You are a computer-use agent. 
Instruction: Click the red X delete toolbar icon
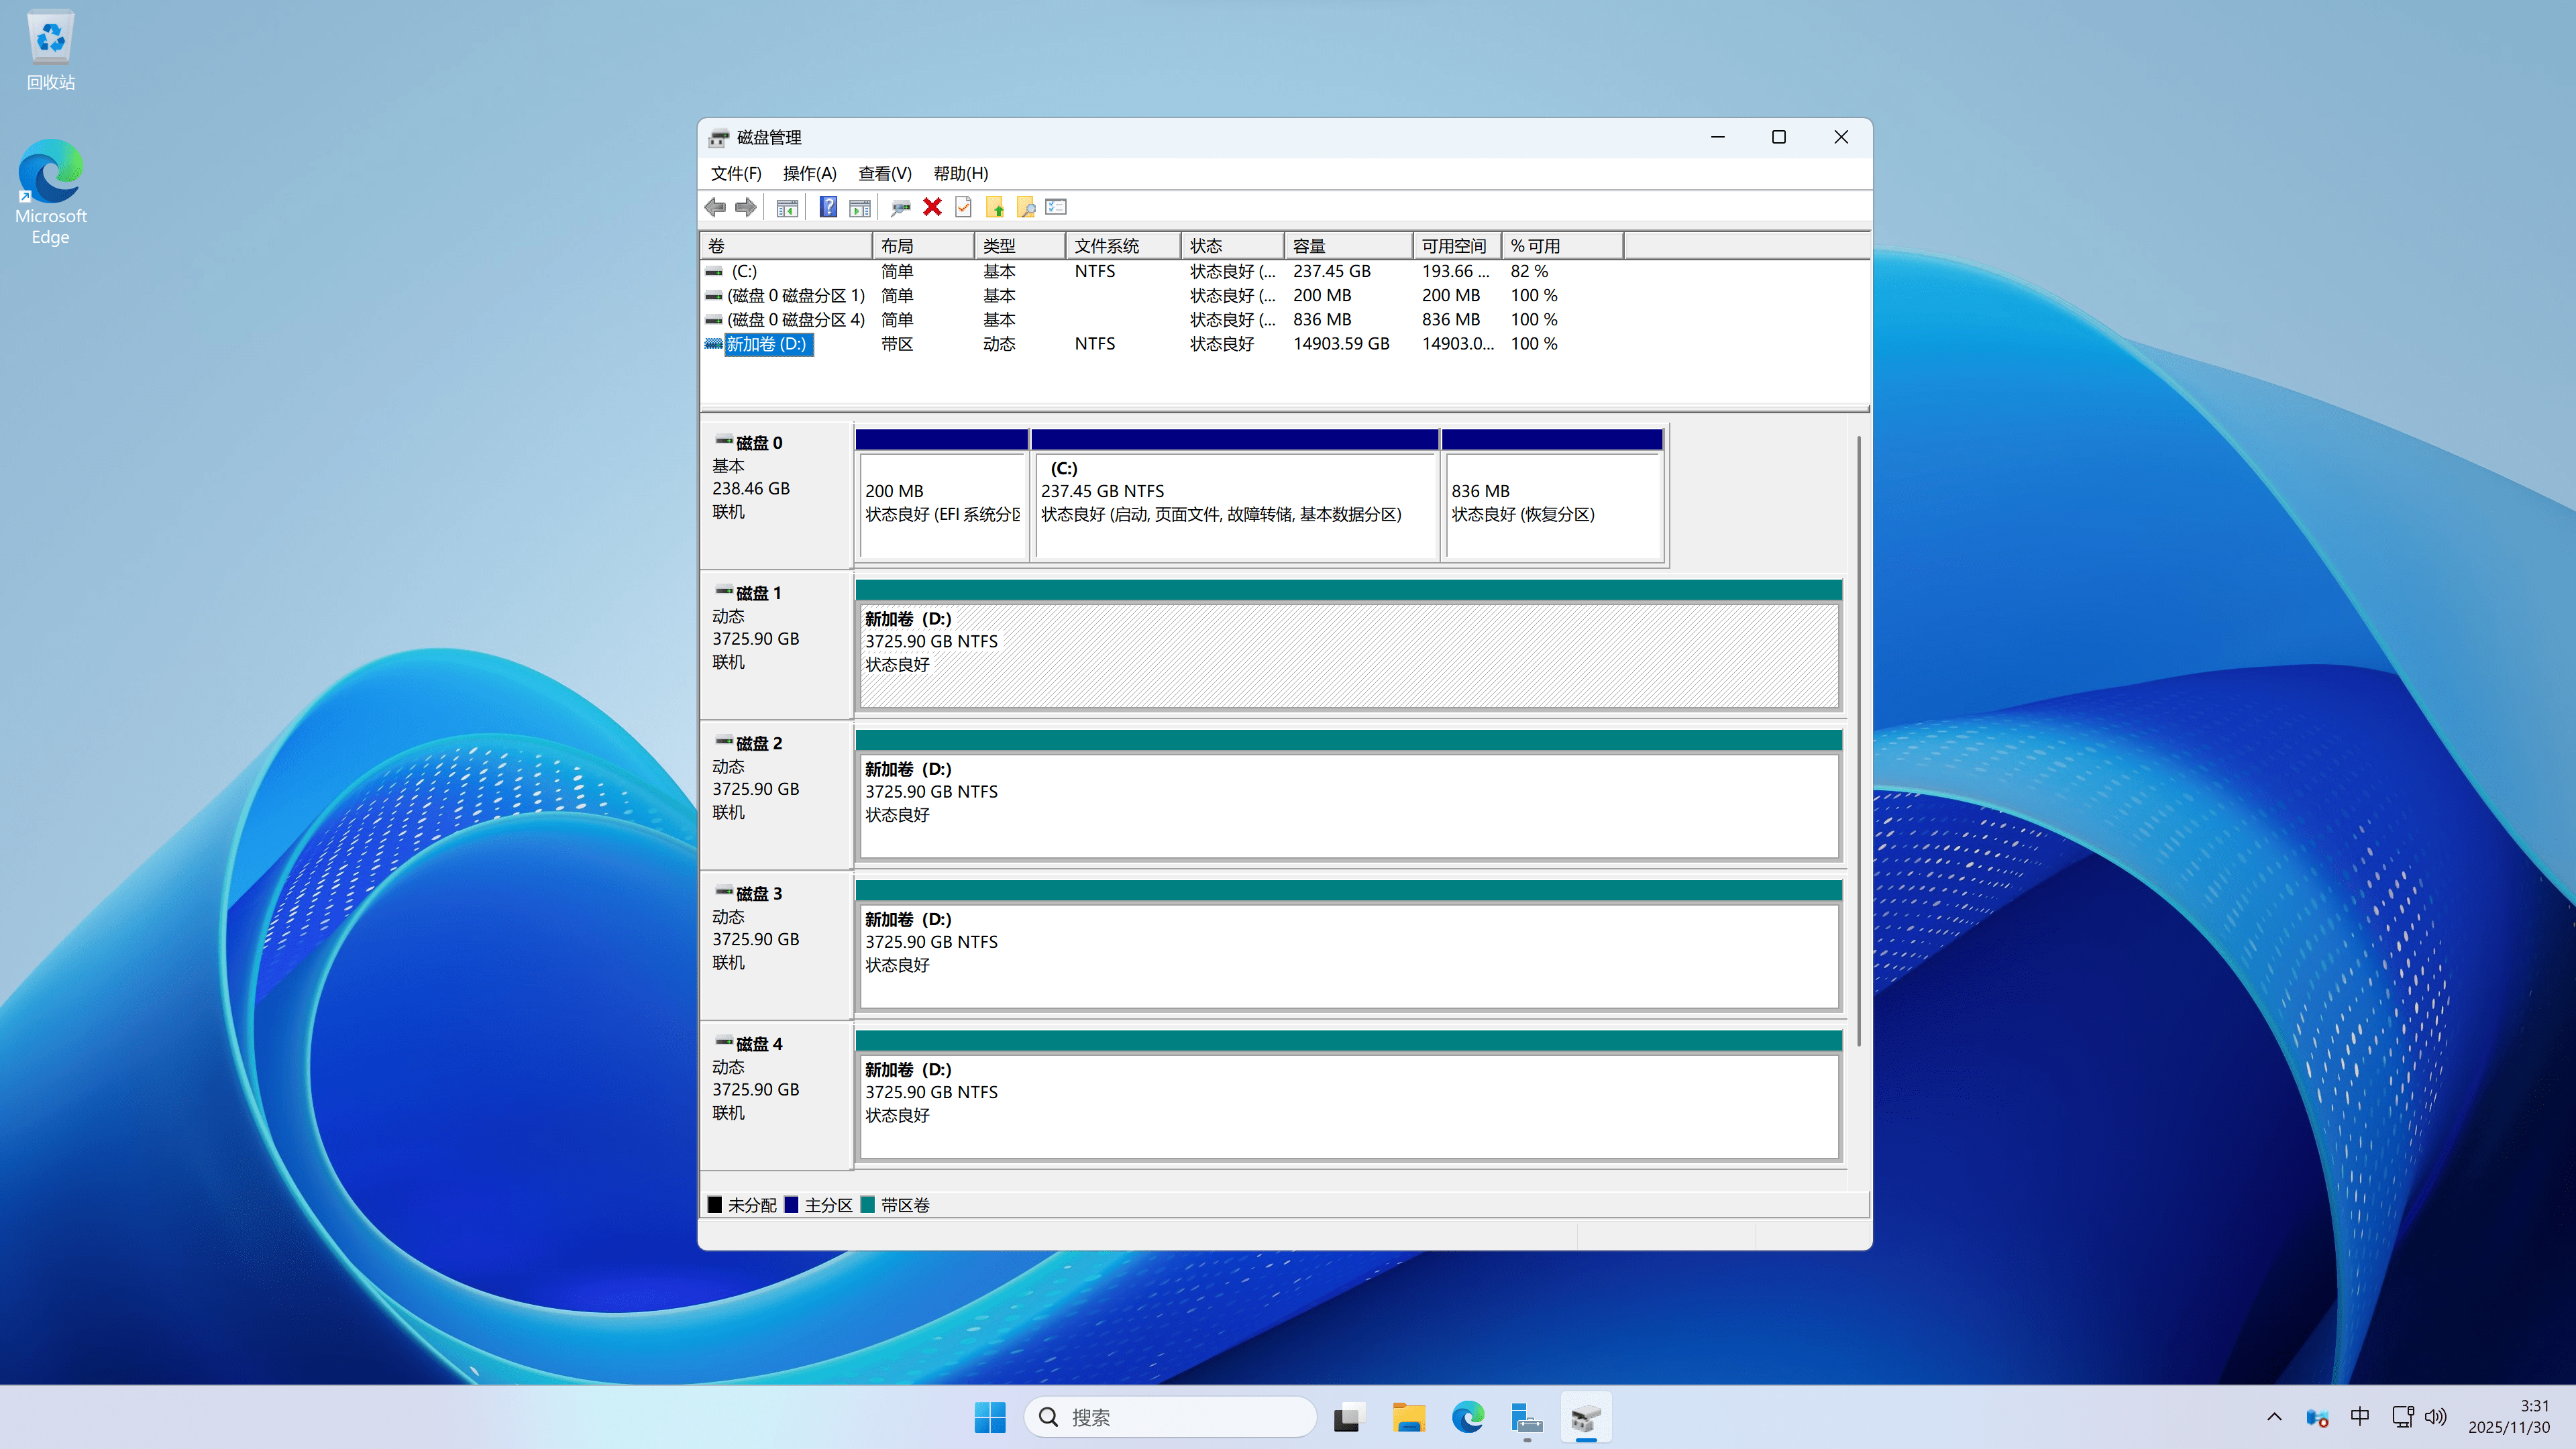point(932,207)
